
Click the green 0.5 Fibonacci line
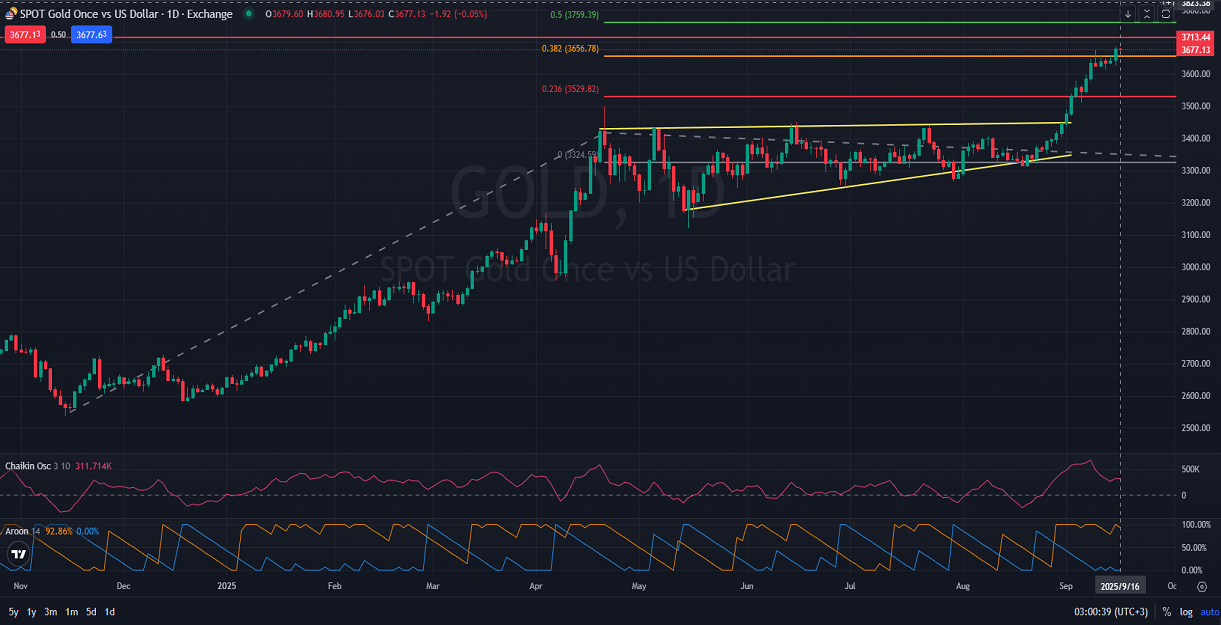890,22
